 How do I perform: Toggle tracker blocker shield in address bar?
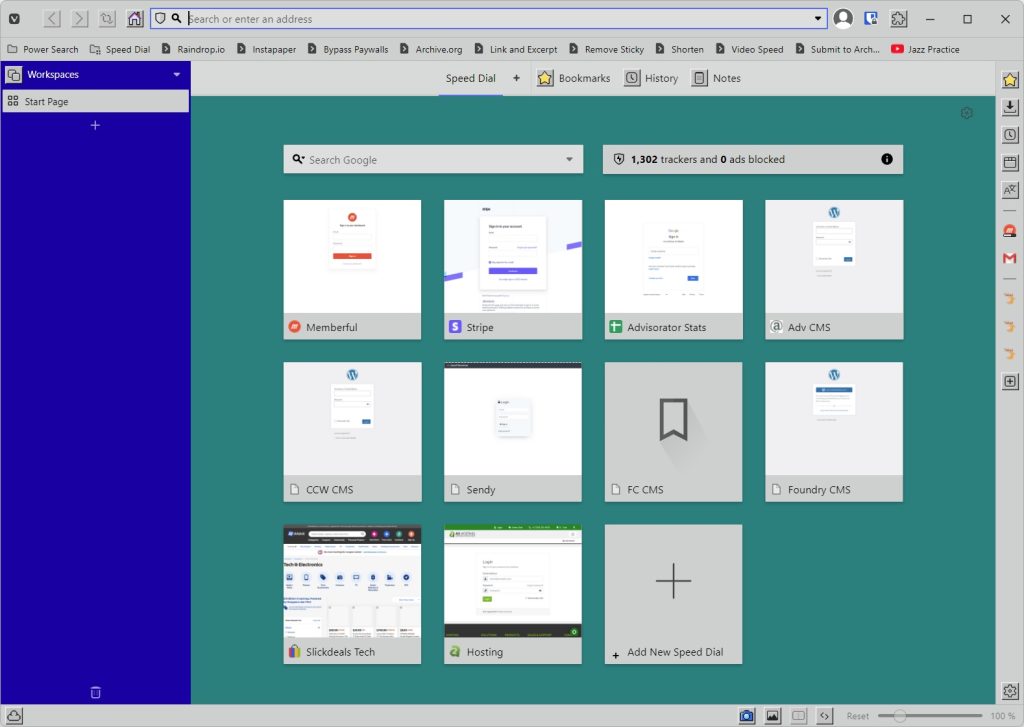pyautogui.click(x=159, y=19)
